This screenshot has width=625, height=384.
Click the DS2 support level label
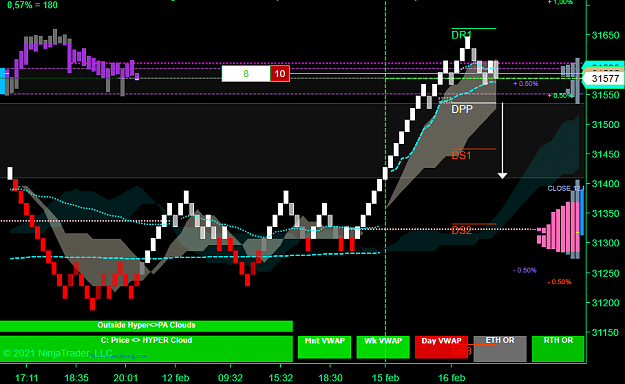[x=461, y=230]
